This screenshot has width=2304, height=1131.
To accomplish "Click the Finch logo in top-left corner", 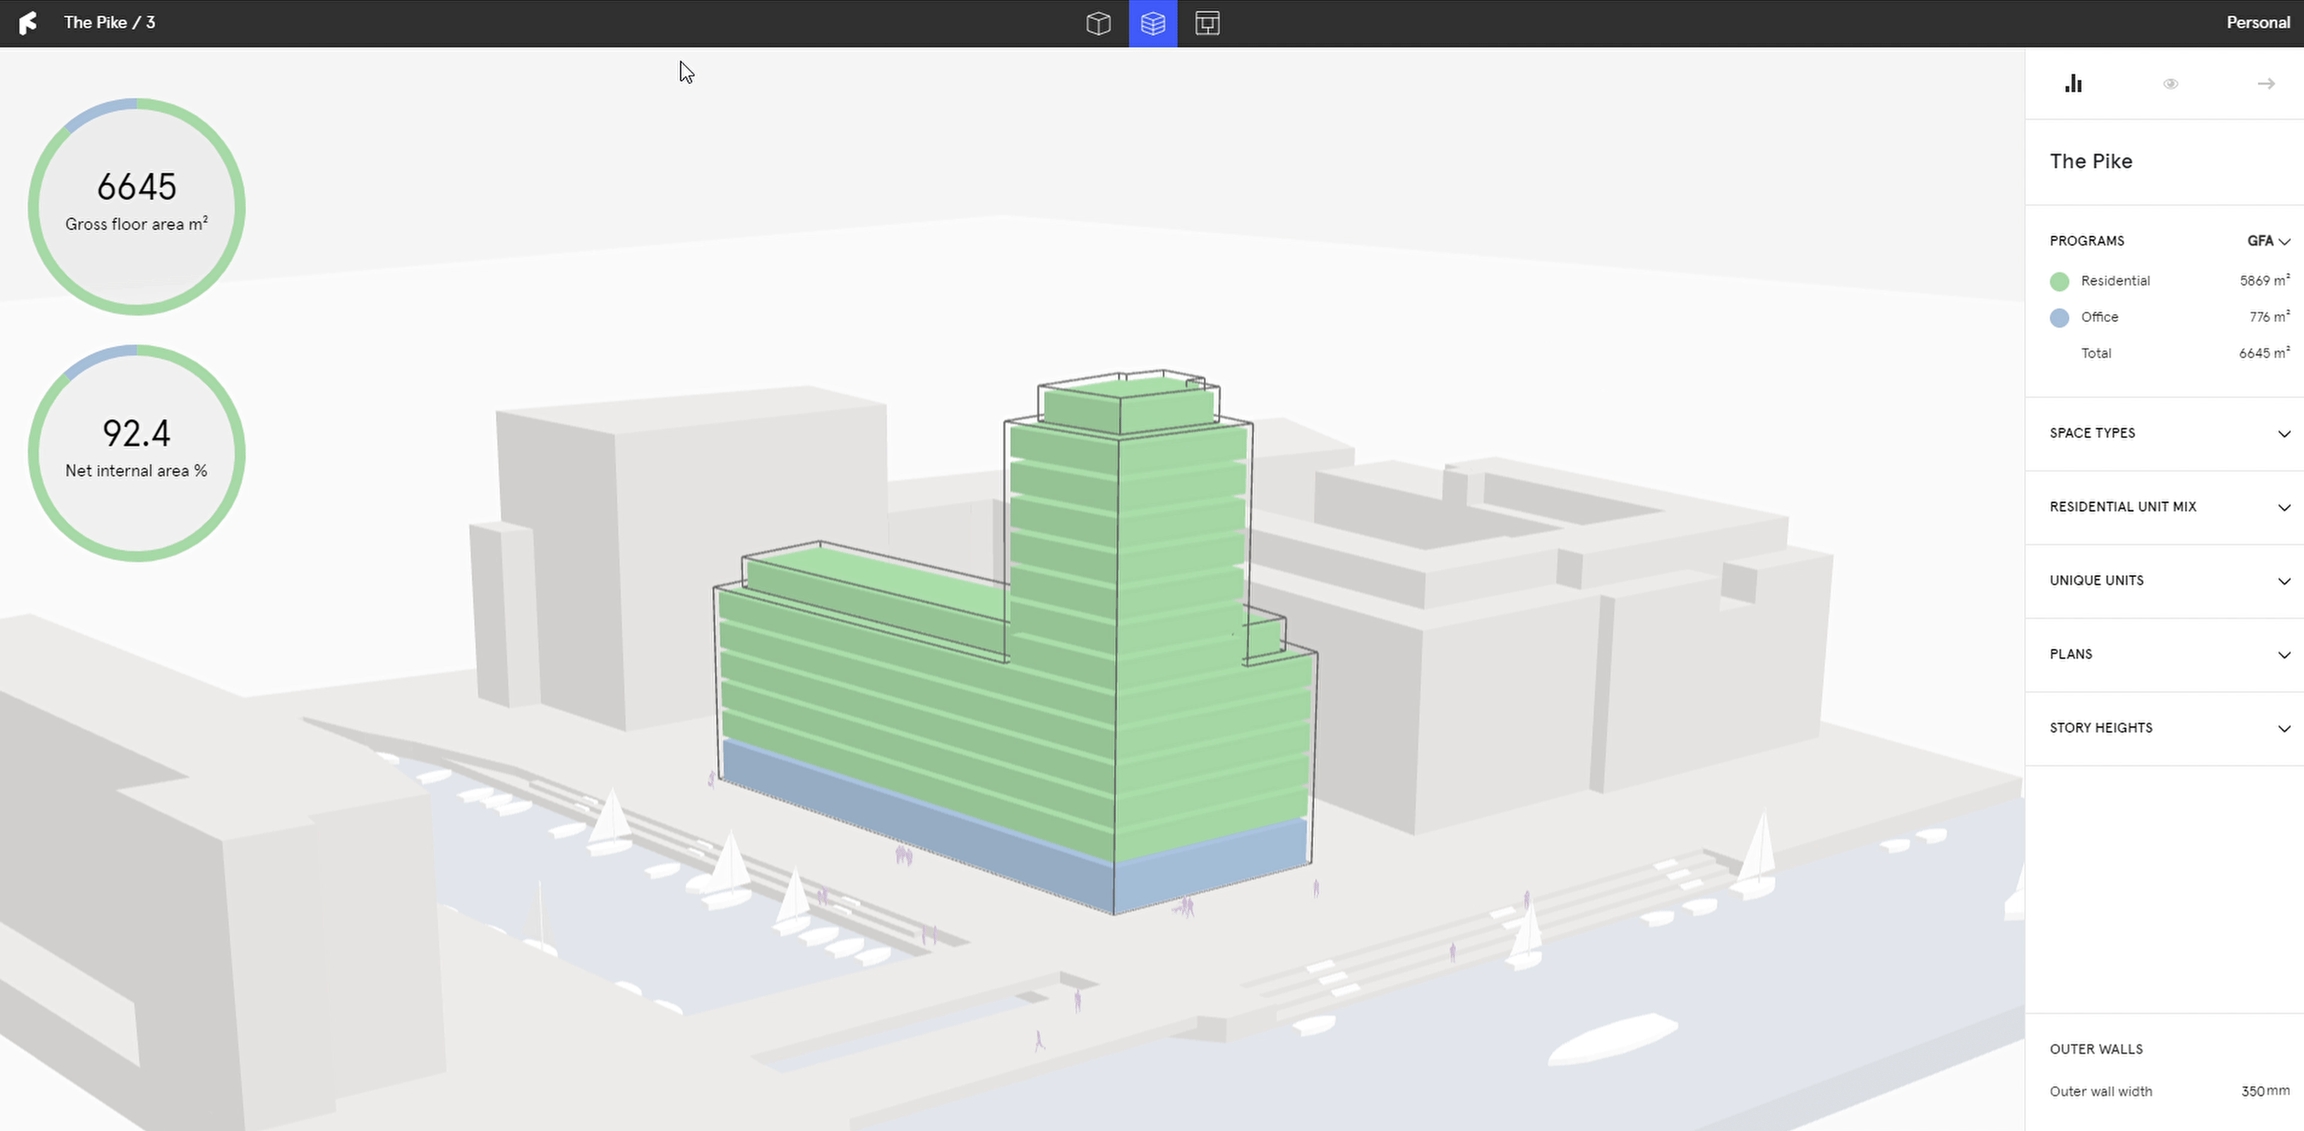I will point(28,23).
